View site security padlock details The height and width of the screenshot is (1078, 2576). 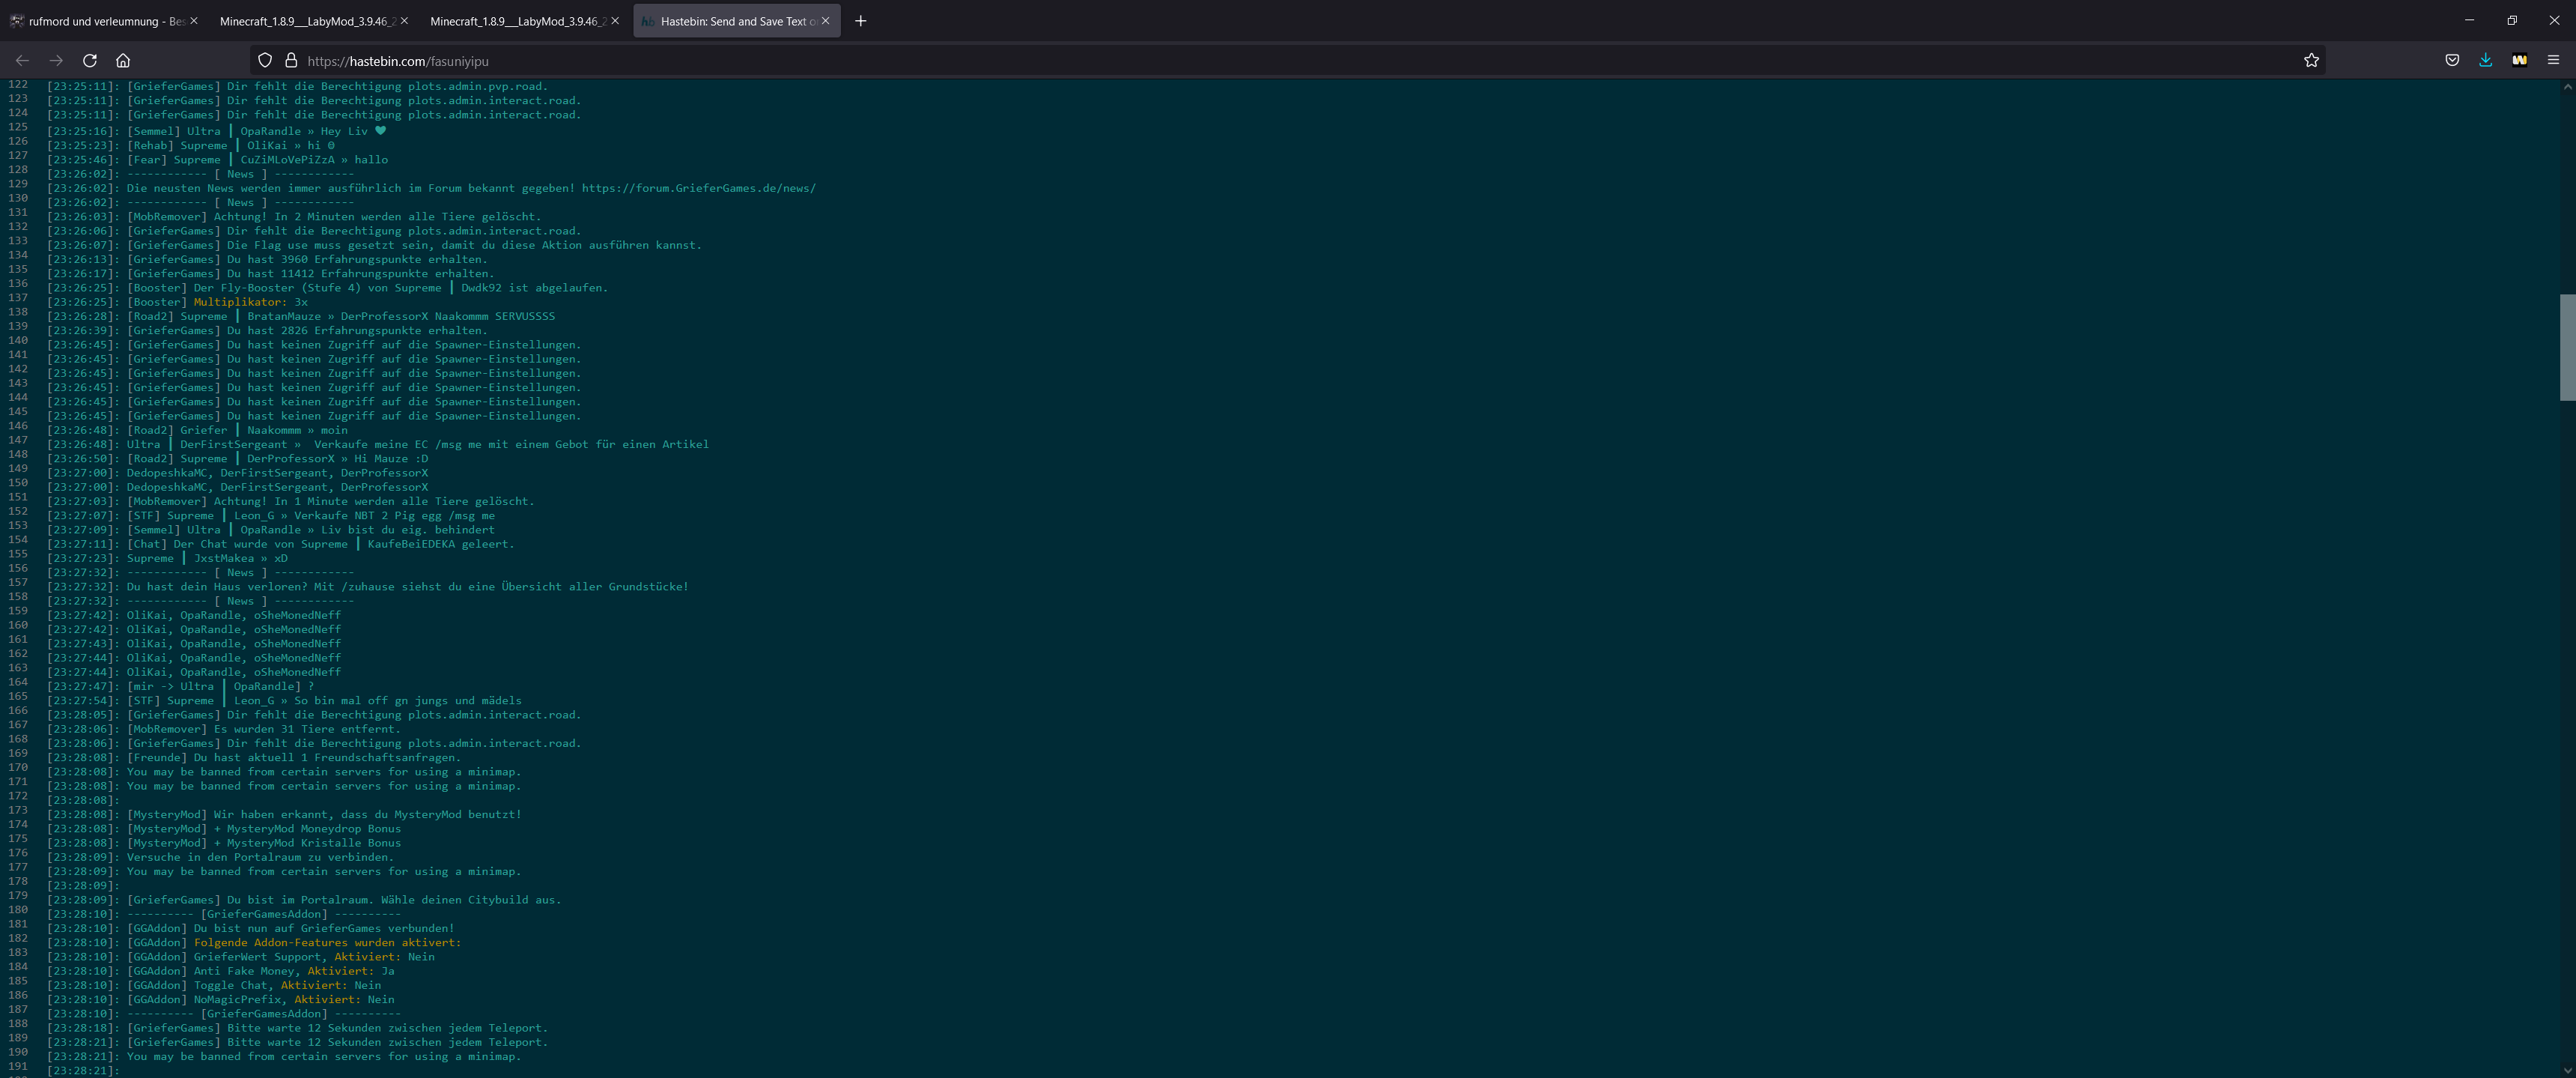[x=291, y=60]
